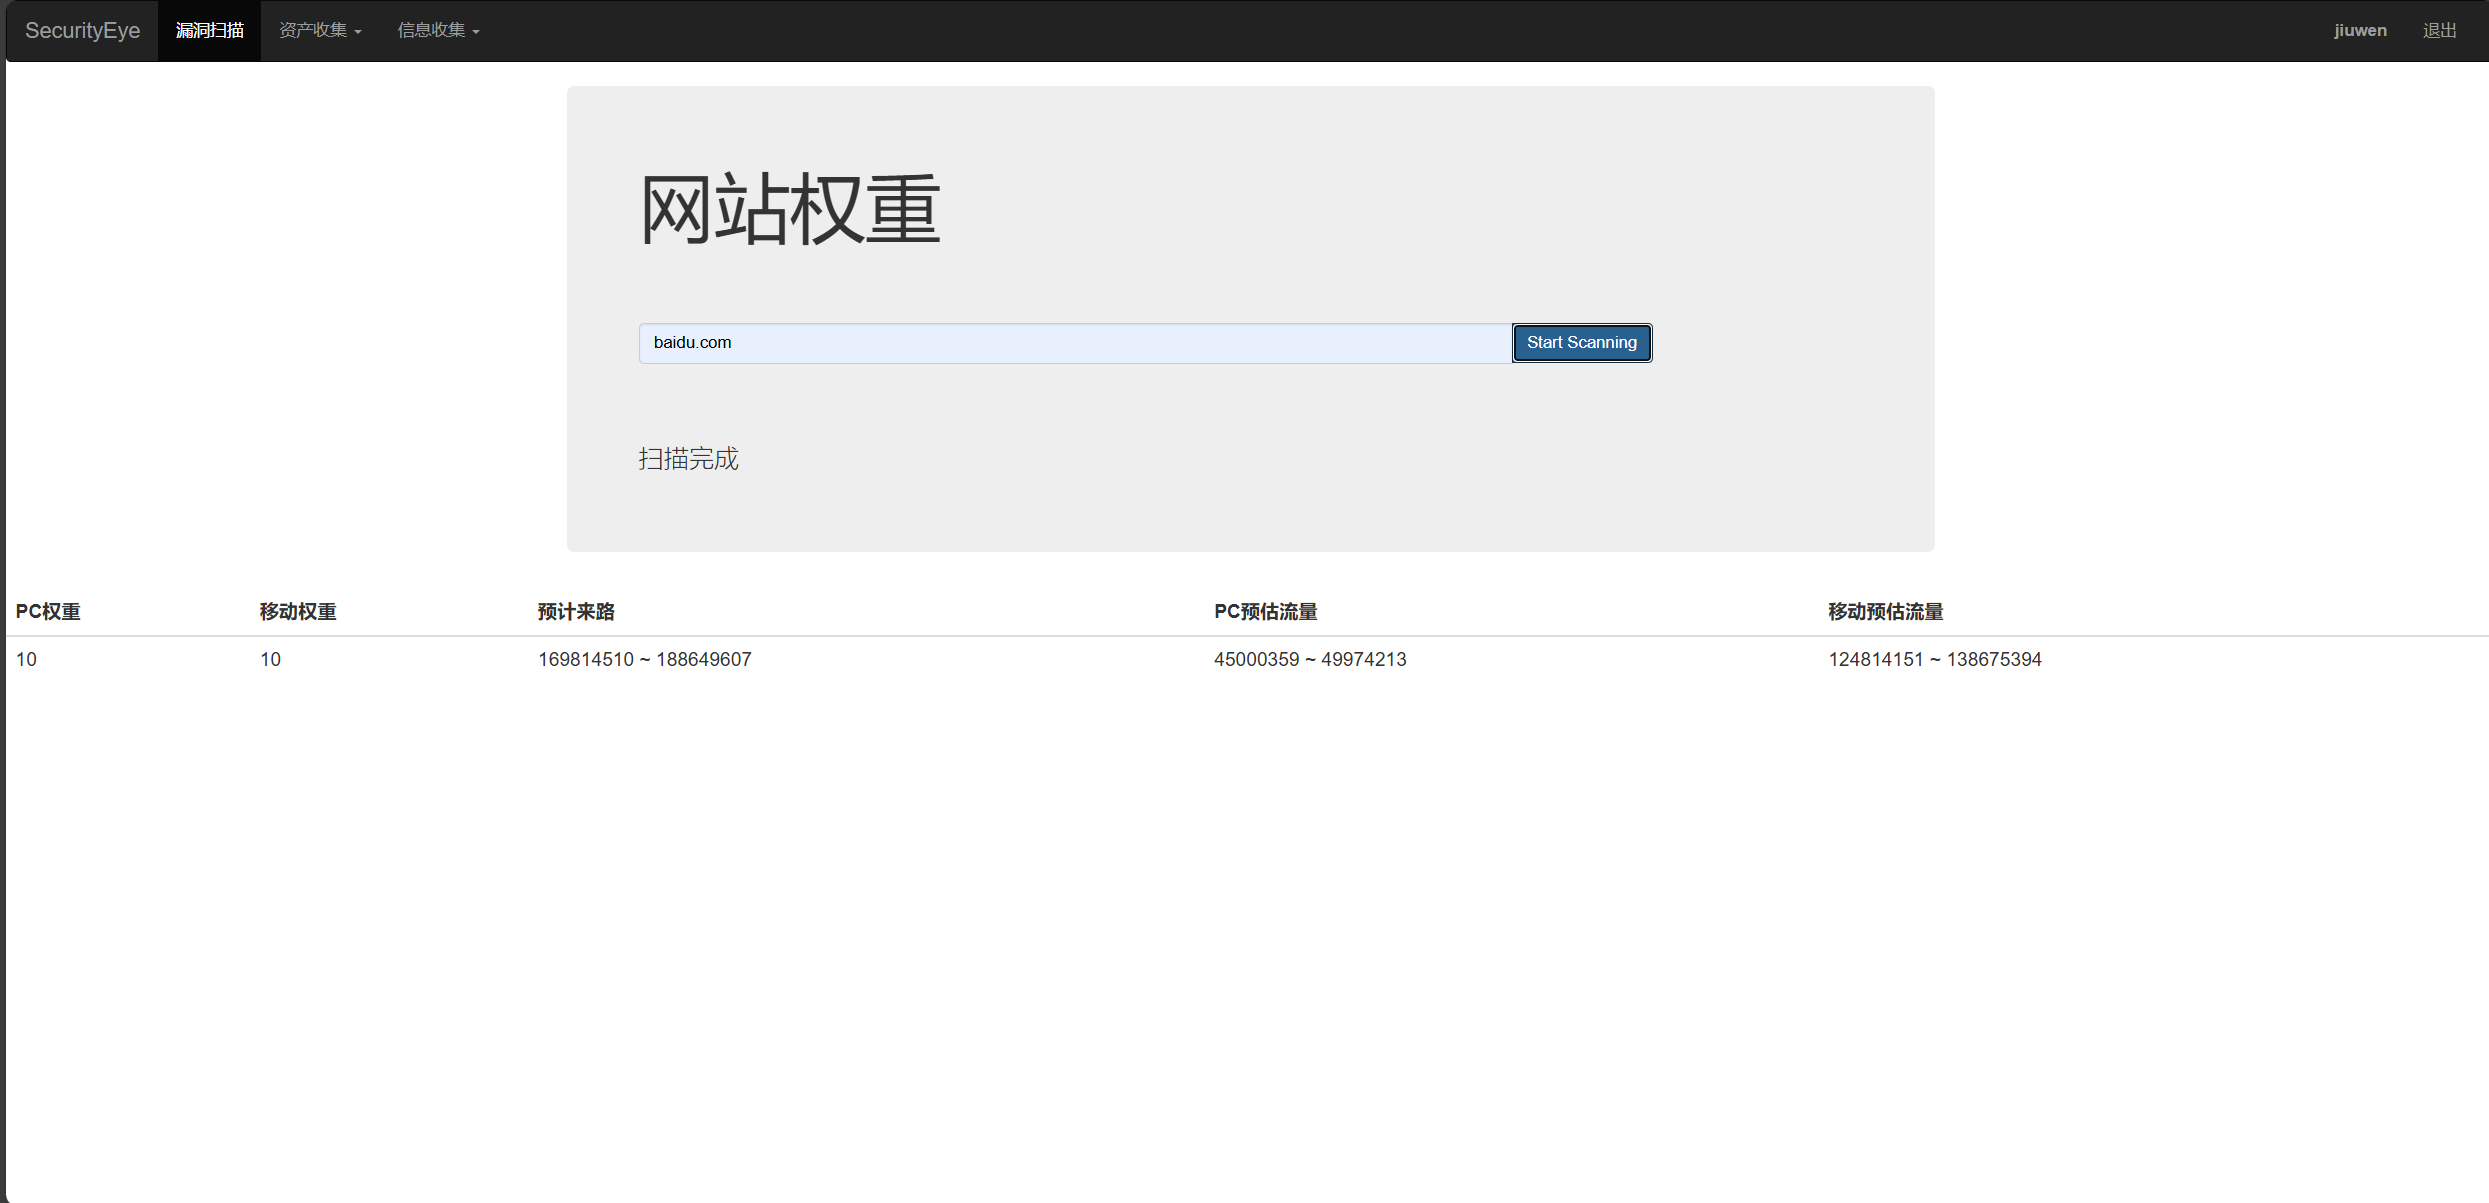Screen dimensions: 2489x1203
Task: Click the 网站权重 page heading
Action: pos(789,208)
